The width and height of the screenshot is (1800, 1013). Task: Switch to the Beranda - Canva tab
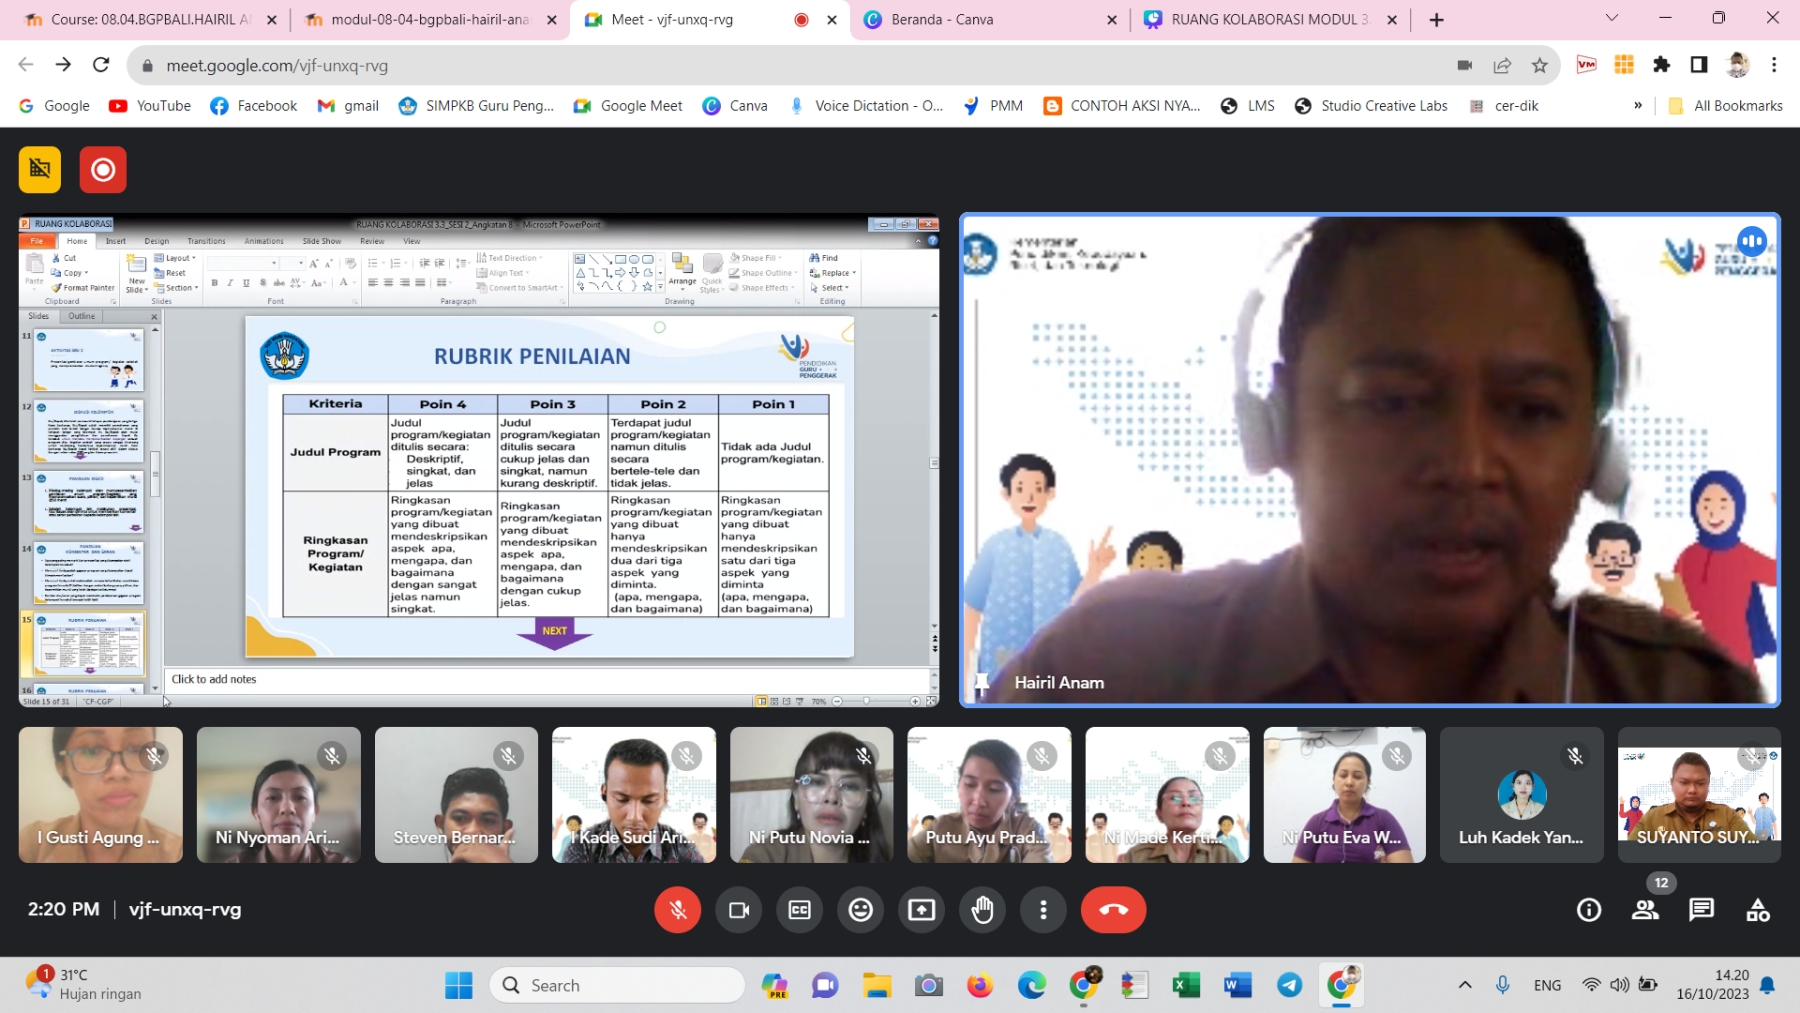(x=988, y=19)
